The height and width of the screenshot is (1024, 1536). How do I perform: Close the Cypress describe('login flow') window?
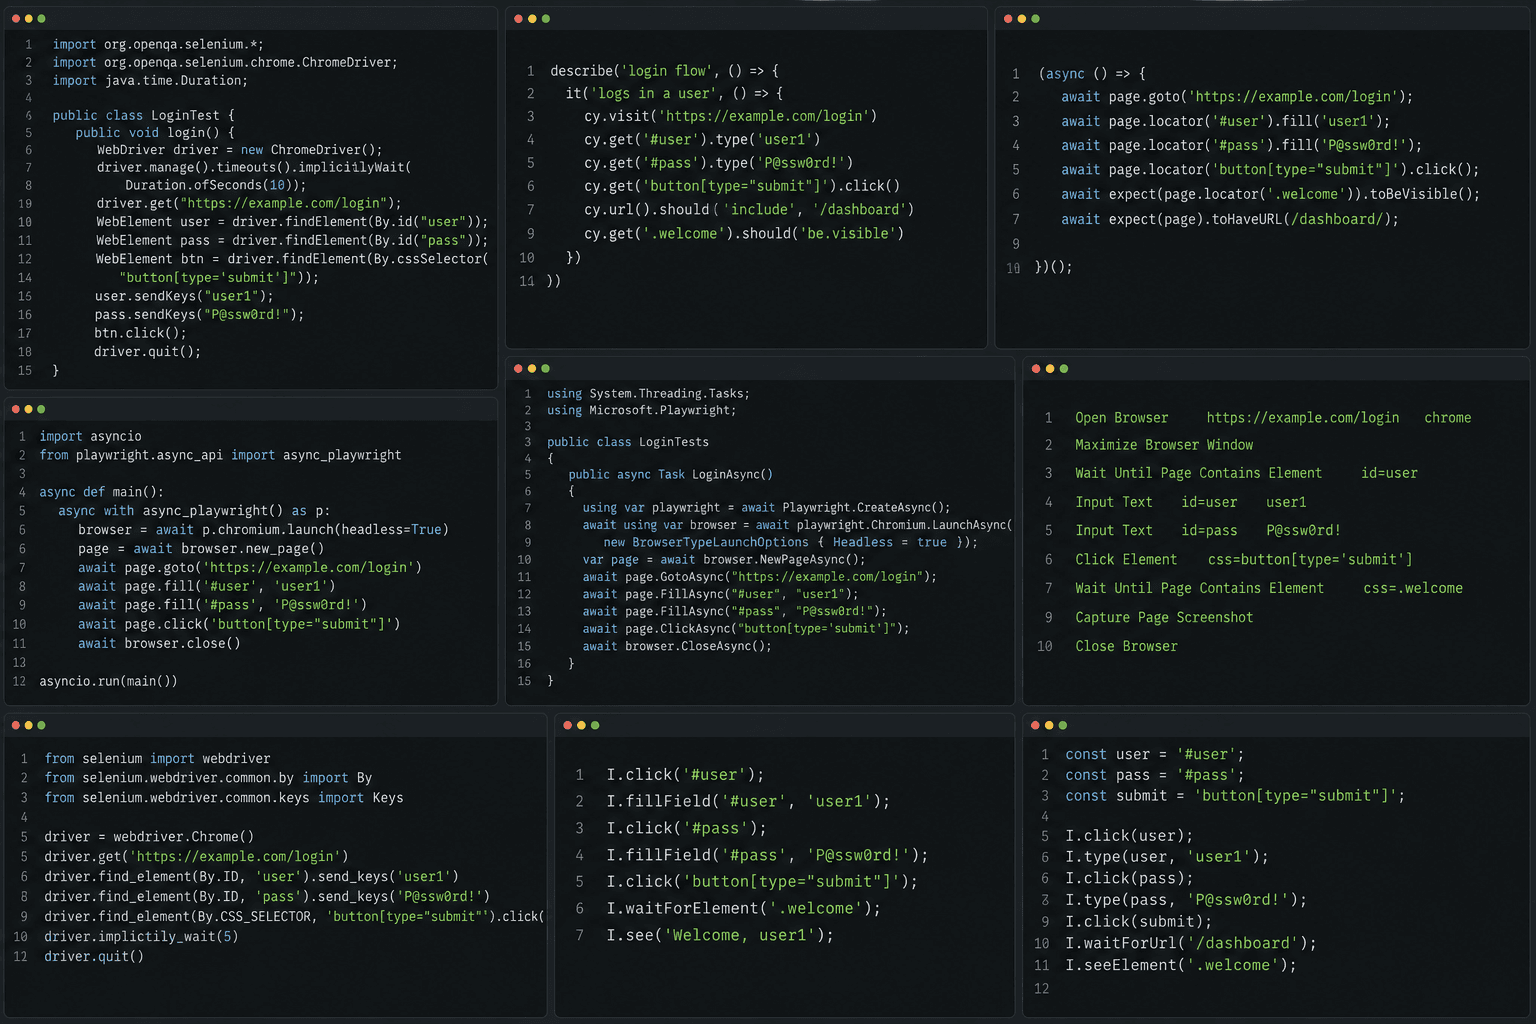[519, 19]
